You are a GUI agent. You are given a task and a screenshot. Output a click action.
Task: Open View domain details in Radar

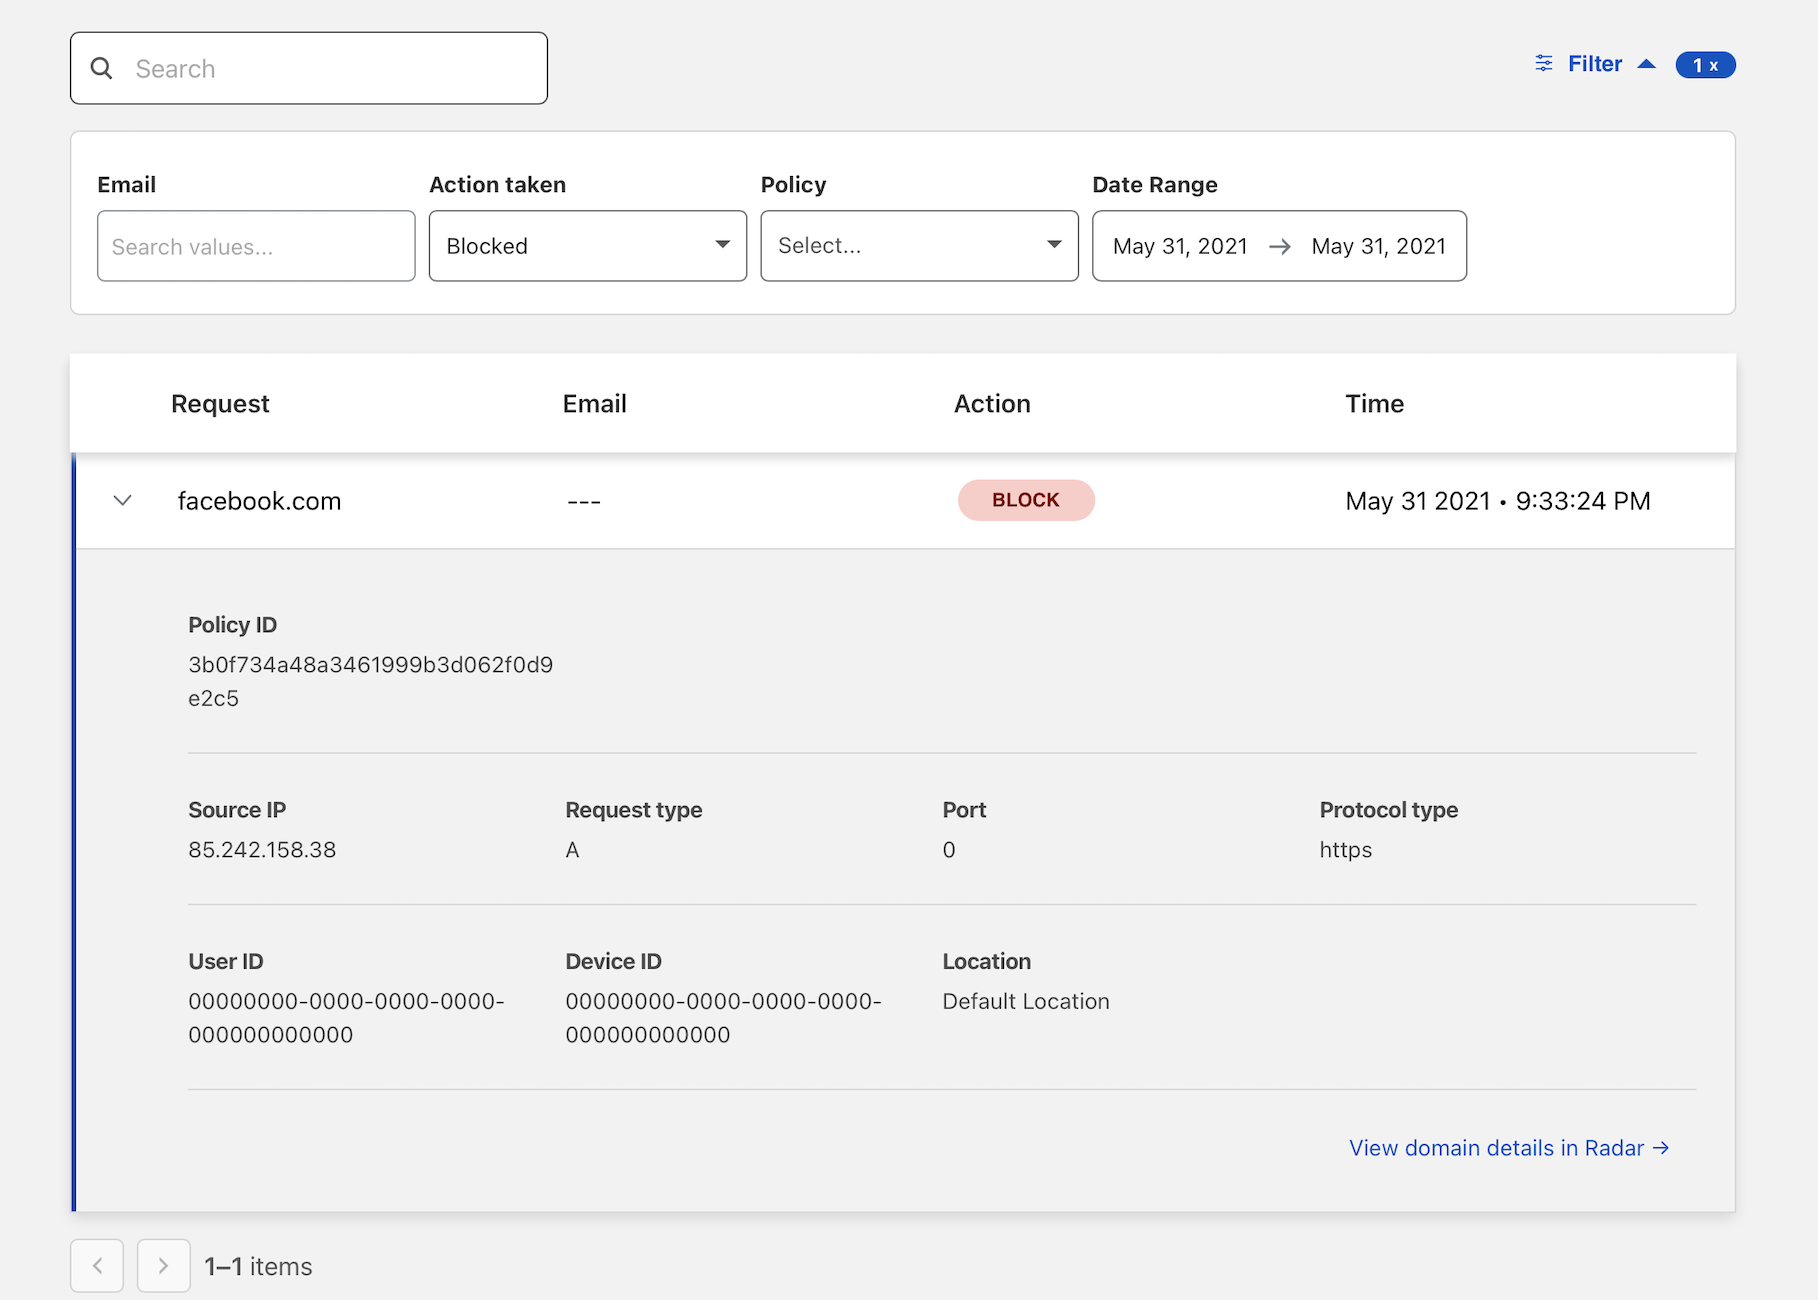[x=1508, y=1148]
